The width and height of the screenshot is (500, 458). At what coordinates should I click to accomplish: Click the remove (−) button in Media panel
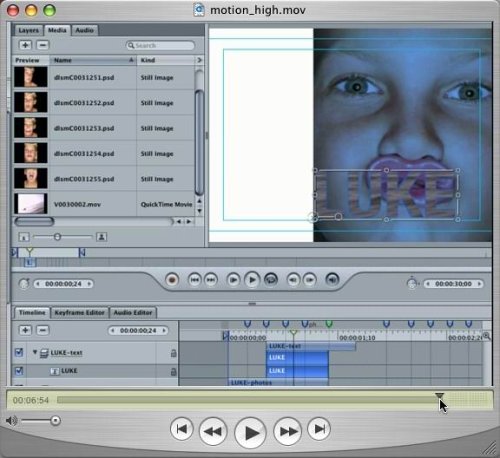coord(43,45)
